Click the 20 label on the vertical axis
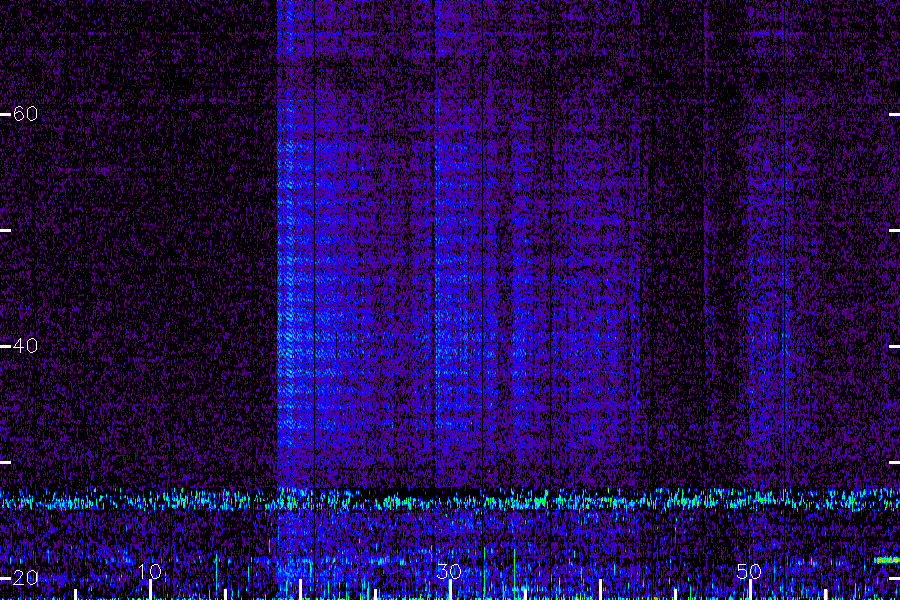This screenshot has width=900, height=600. tap(25, 578)
